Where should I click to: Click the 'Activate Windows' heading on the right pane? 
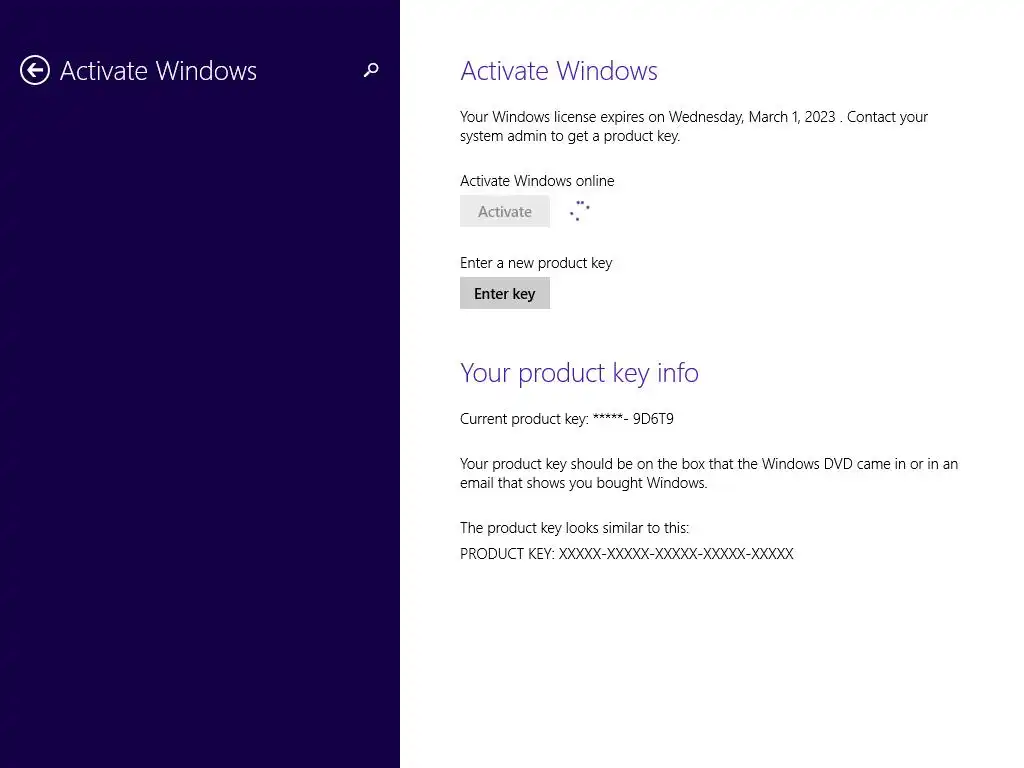pos(559,71)
